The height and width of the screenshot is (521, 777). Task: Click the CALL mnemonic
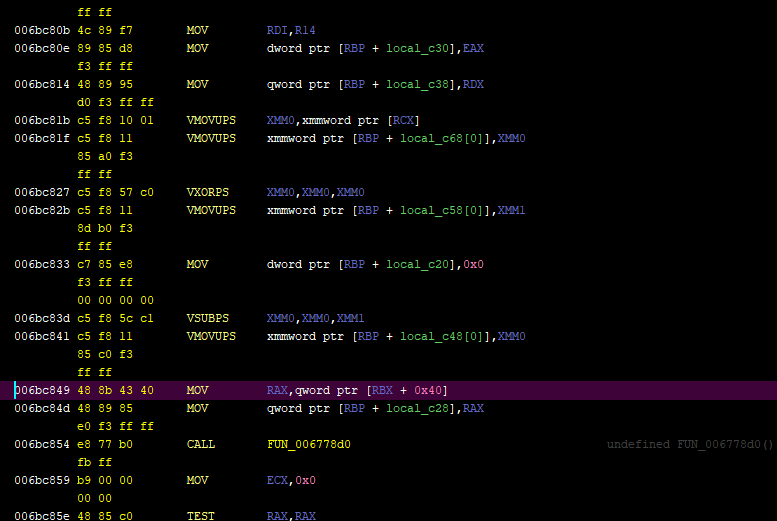201,444
